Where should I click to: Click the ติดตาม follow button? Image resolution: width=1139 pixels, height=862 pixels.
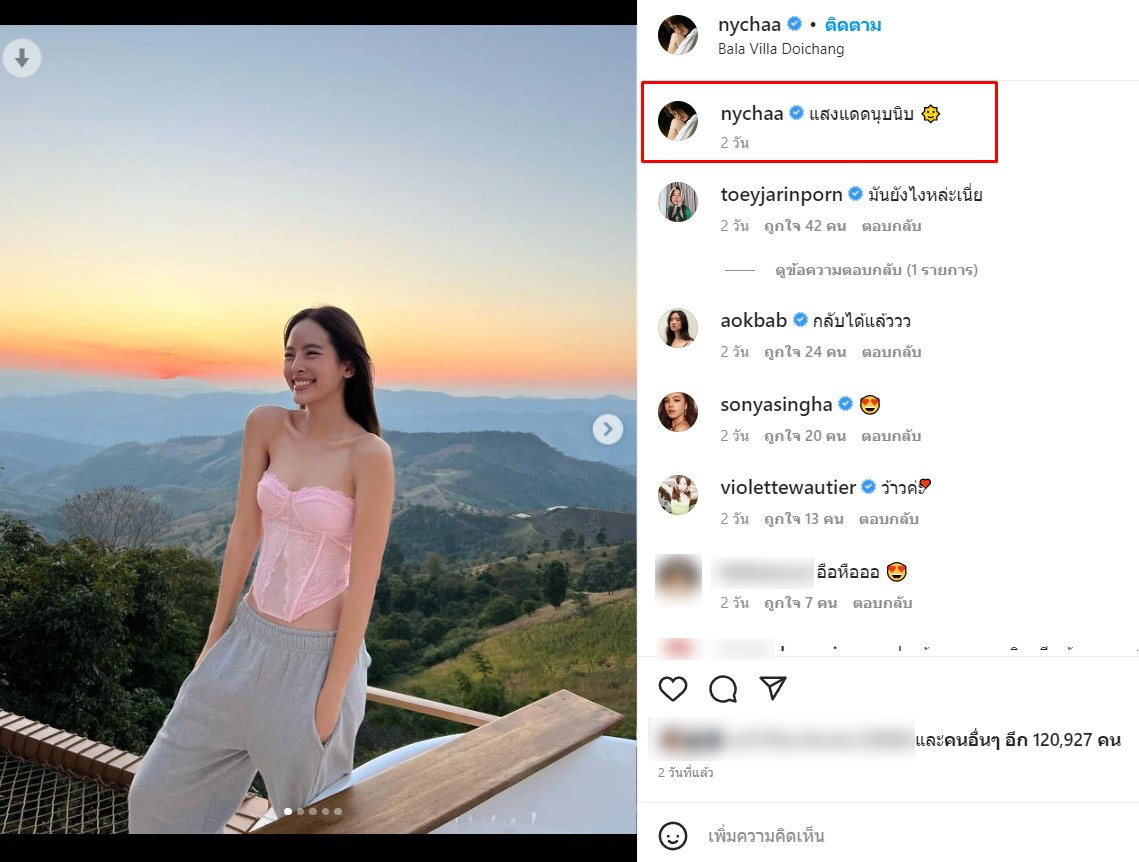tap(853, 25)
